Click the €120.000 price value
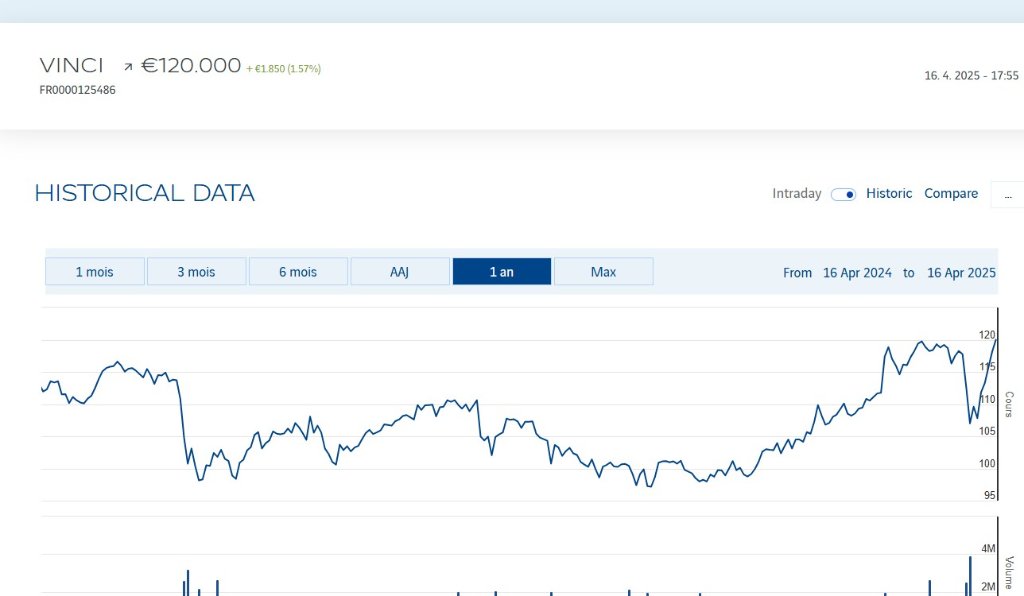Screen dimensions: 1024x596 [x=191, y=65]
